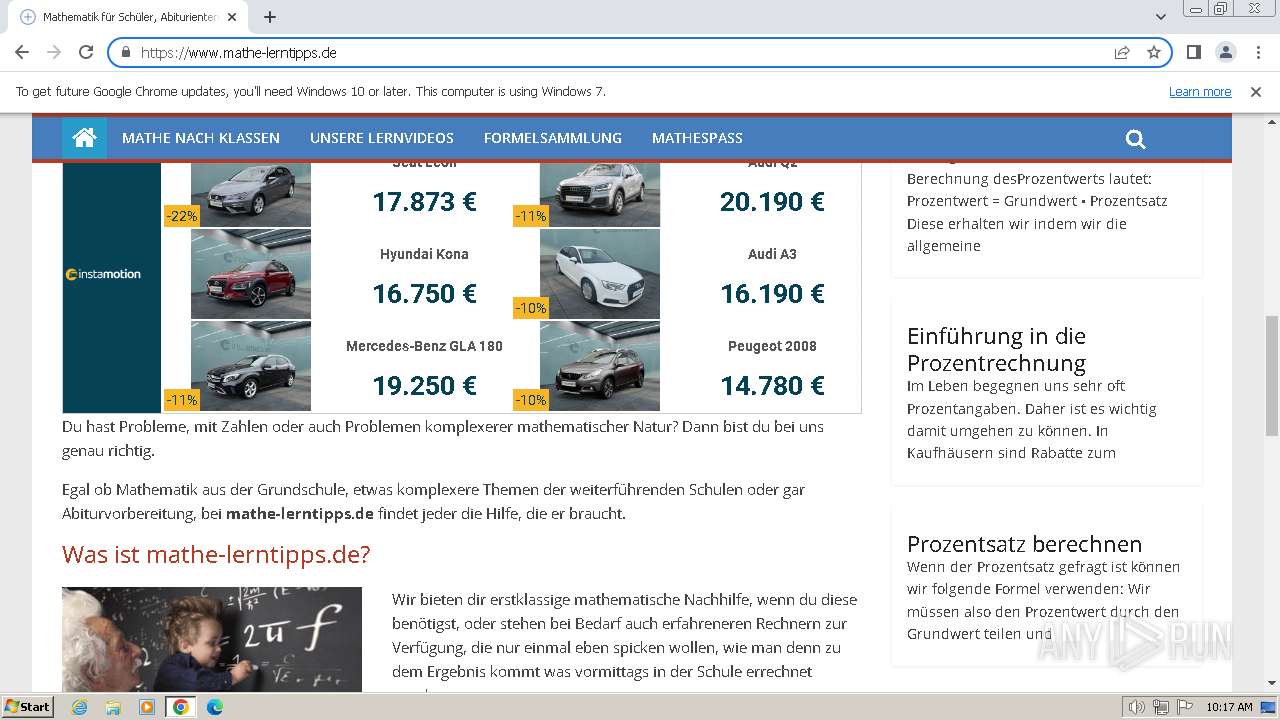Open Chrome three-dot menu
The height and width of the screenshot is (720, 1280).
click(x=1257, y=52)
